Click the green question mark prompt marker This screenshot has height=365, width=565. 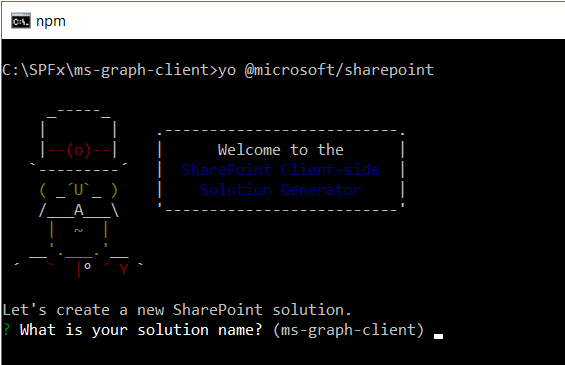pyautogui.click(x=6, y=330)
